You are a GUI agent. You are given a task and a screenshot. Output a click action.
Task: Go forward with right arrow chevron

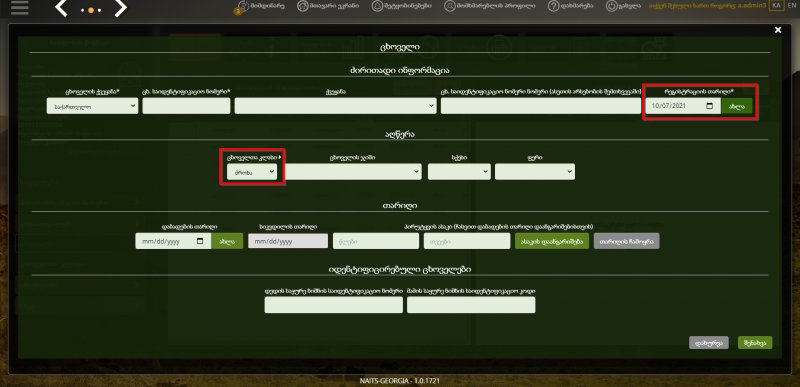[120, 8]
